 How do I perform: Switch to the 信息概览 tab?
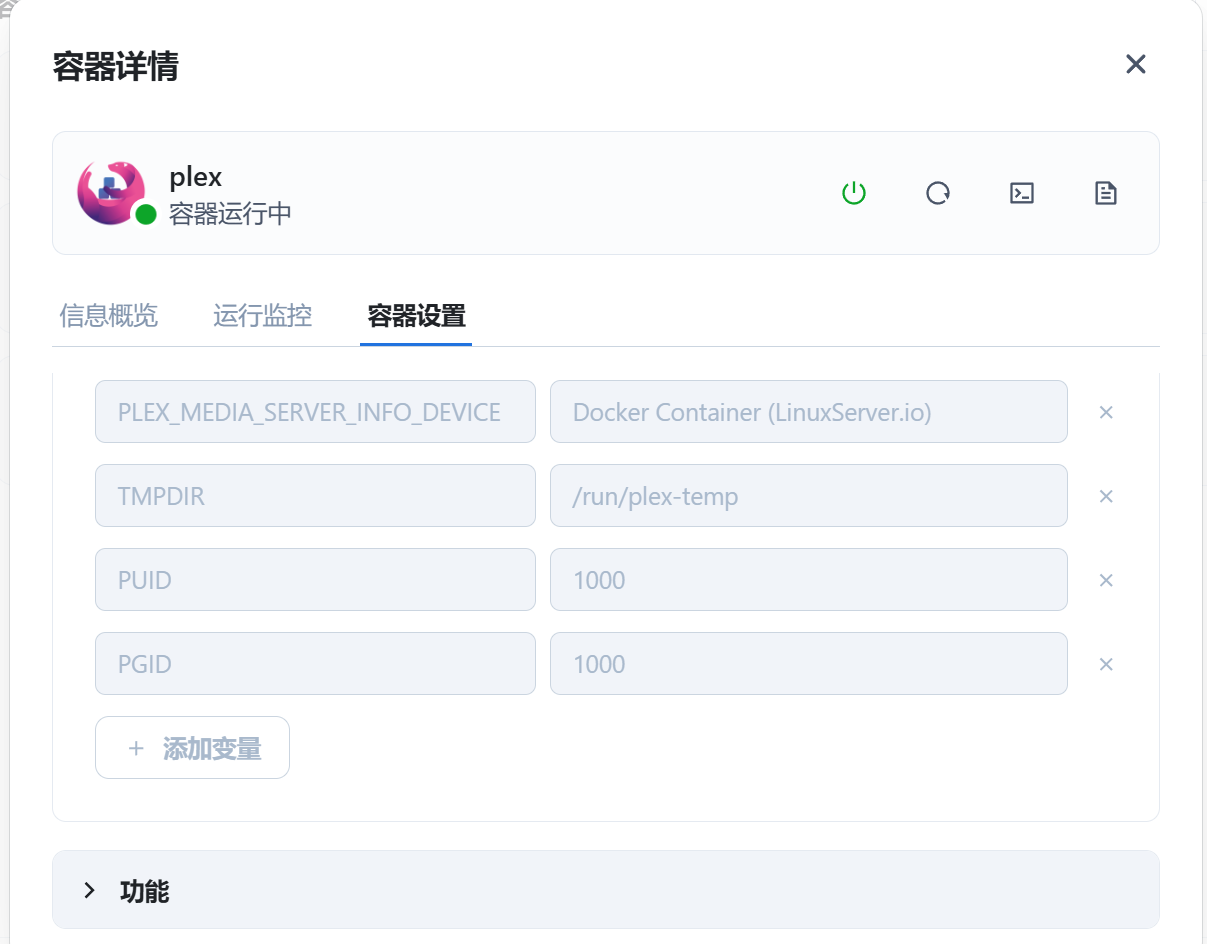(x=108, y=317)
